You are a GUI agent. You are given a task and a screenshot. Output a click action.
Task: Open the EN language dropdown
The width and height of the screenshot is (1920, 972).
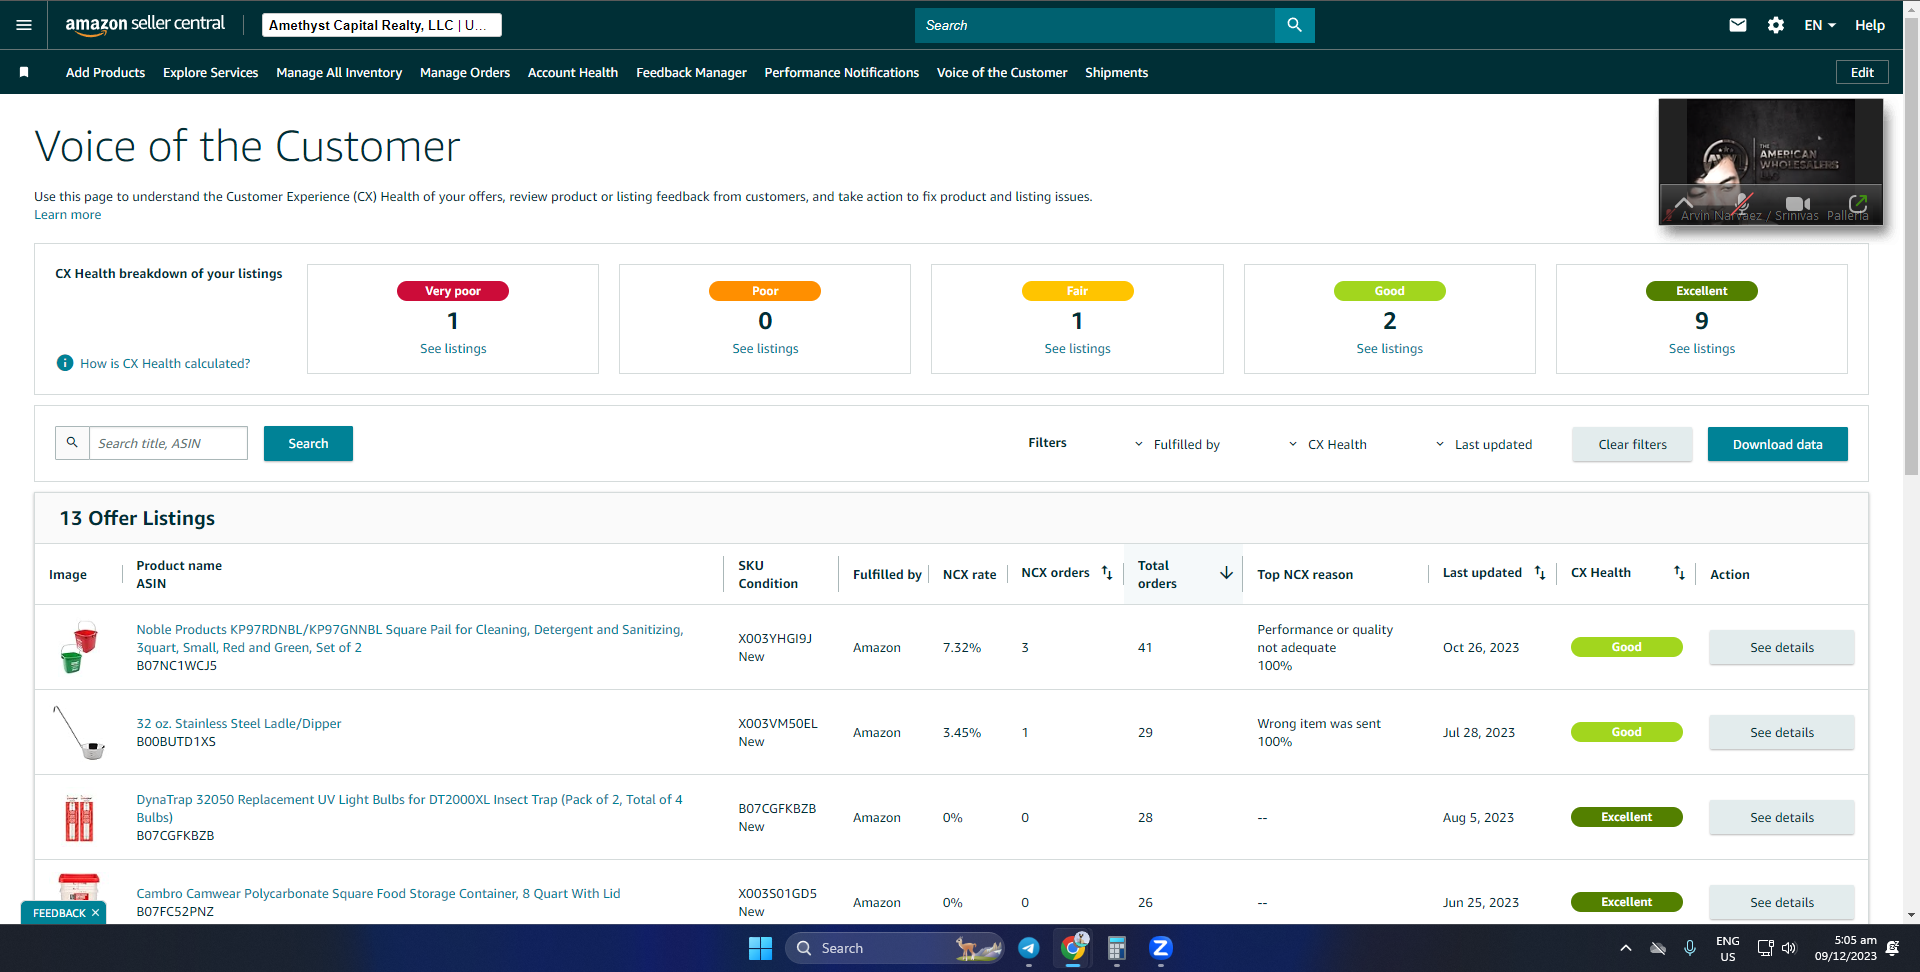click(1820, 25)
